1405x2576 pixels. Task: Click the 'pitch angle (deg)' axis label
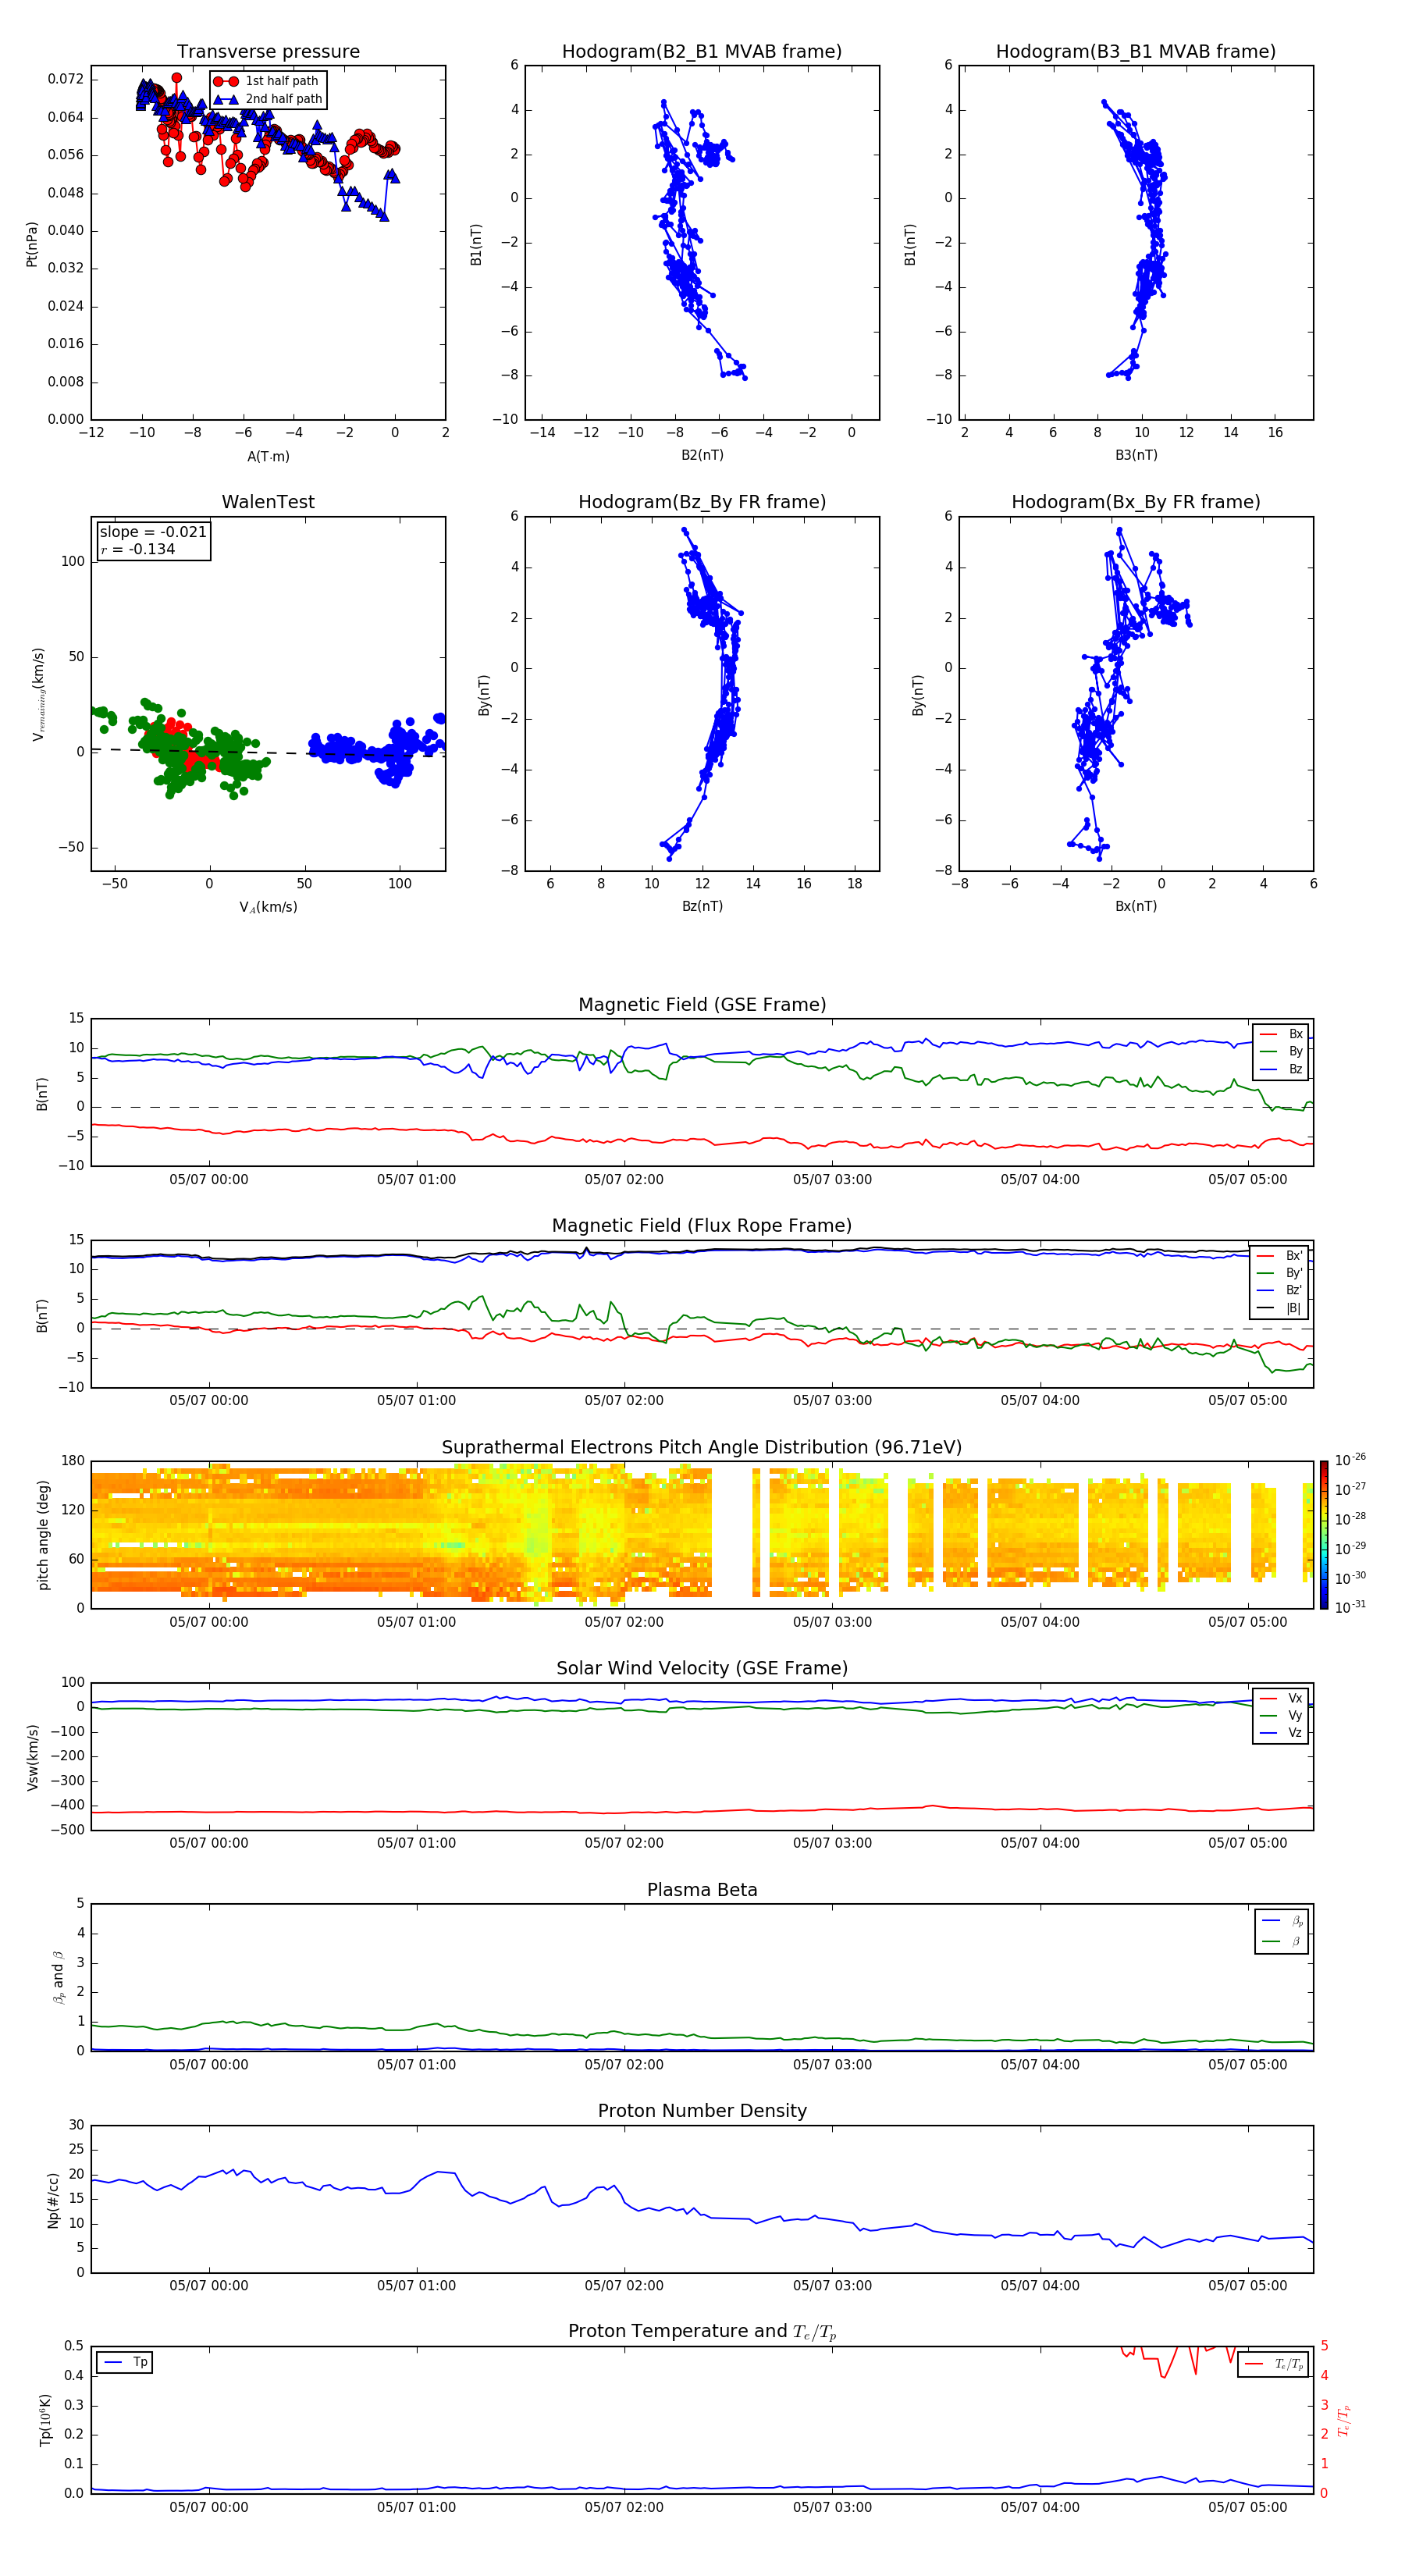tap(43, 1535)
